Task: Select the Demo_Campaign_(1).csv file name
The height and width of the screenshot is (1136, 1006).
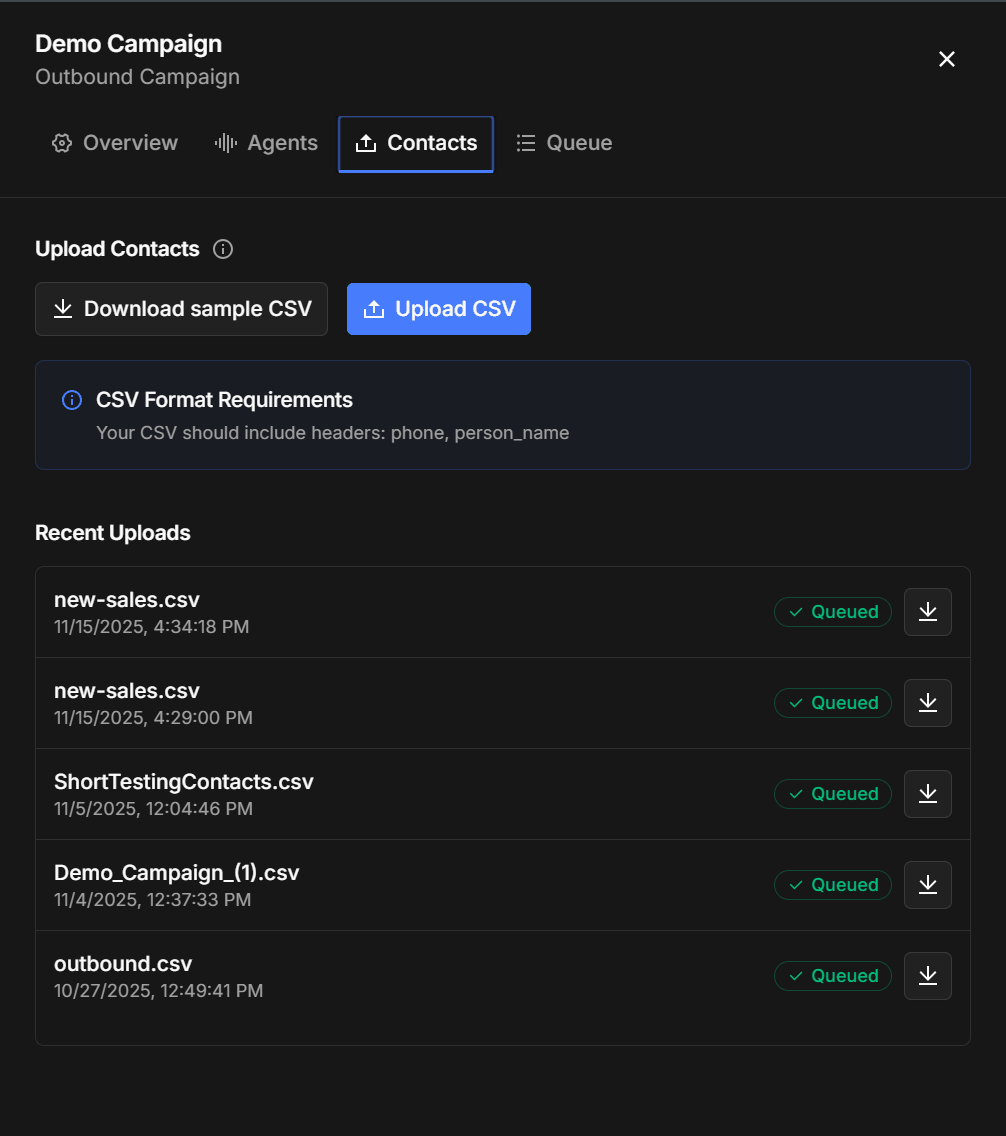Action: pyautogui.click(x=177, y=873)
